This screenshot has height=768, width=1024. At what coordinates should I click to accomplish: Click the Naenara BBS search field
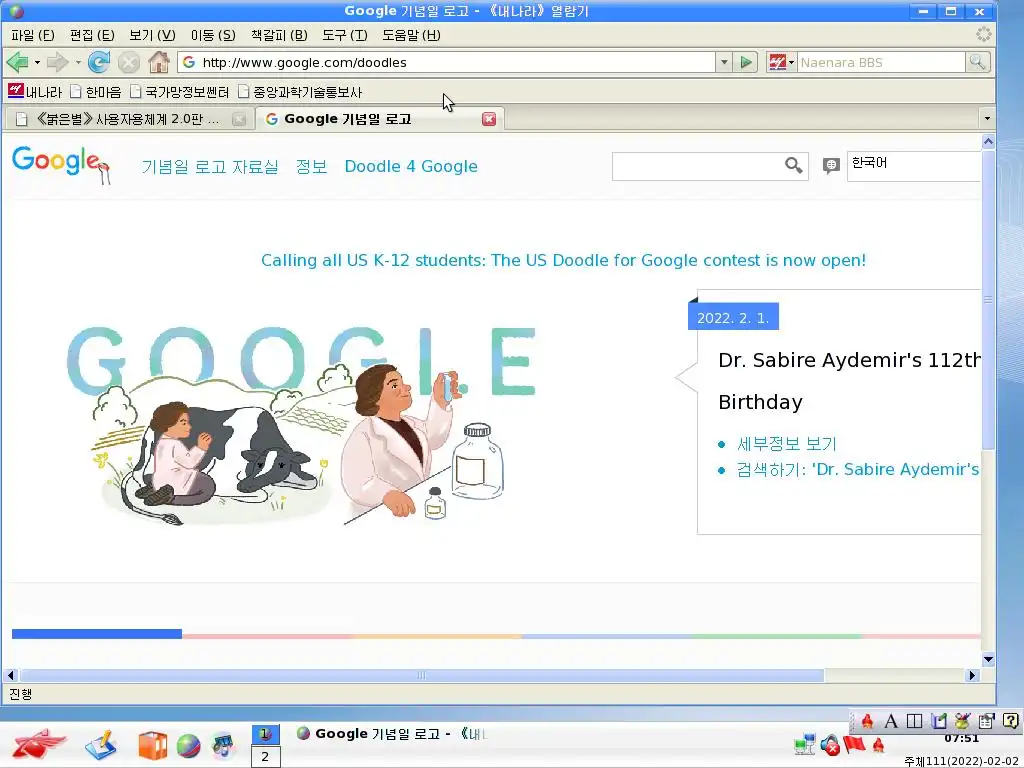click(x=880, y=63)
